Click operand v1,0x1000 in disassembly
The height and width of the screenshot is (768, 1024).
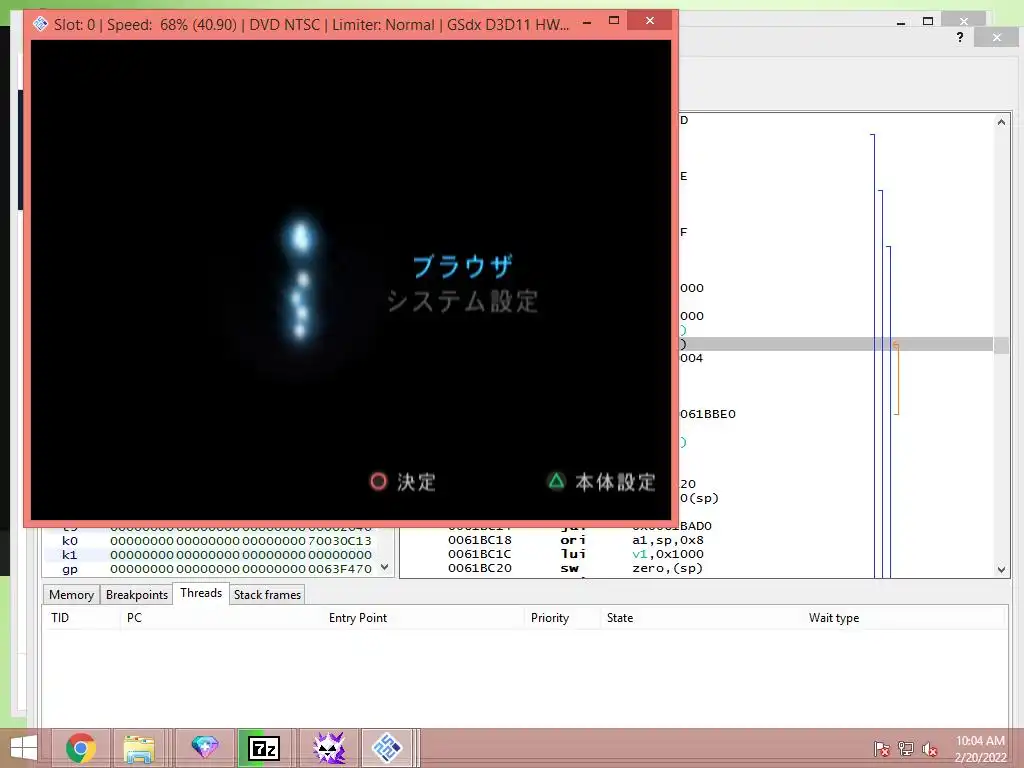pyautogui.click(x=667, y=554)
